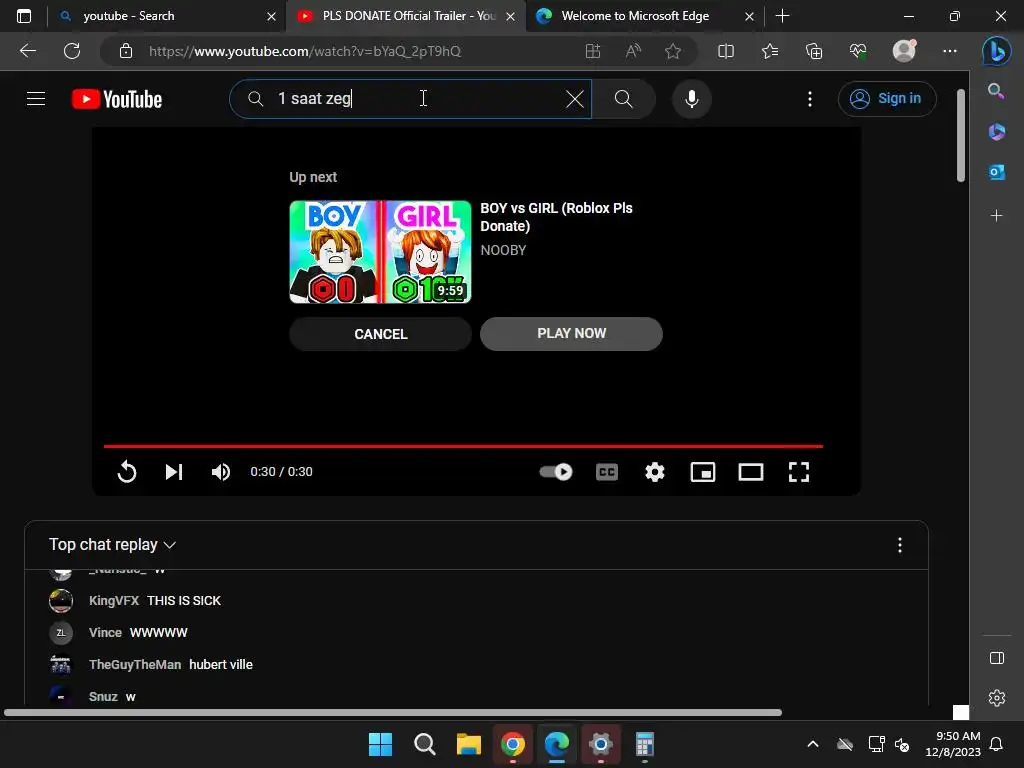Image resolution: width=1024 pixels, height=768 pixels.
Task: Open Microsoft 365 sidebar icon
Action: (x=997, y=131)
